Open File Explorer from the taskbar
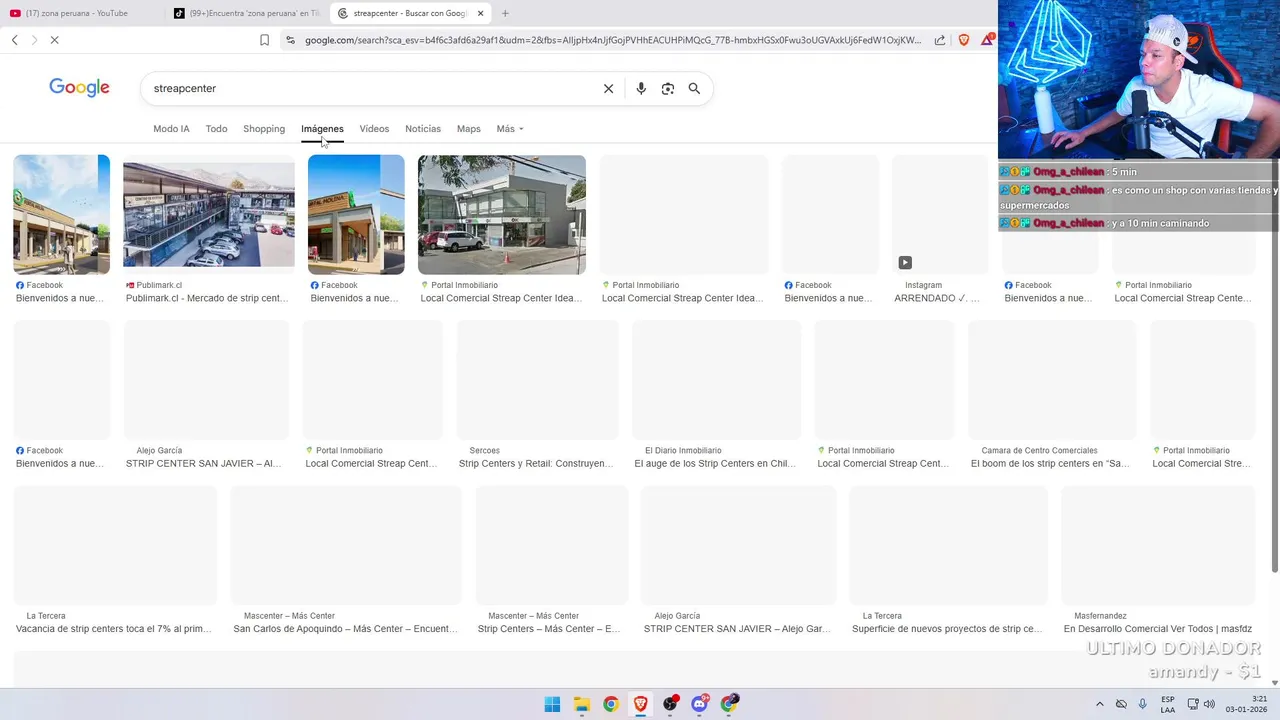The height and width of the screenshot is (720, 1280). pyautogui.click(x=582, y=704)
